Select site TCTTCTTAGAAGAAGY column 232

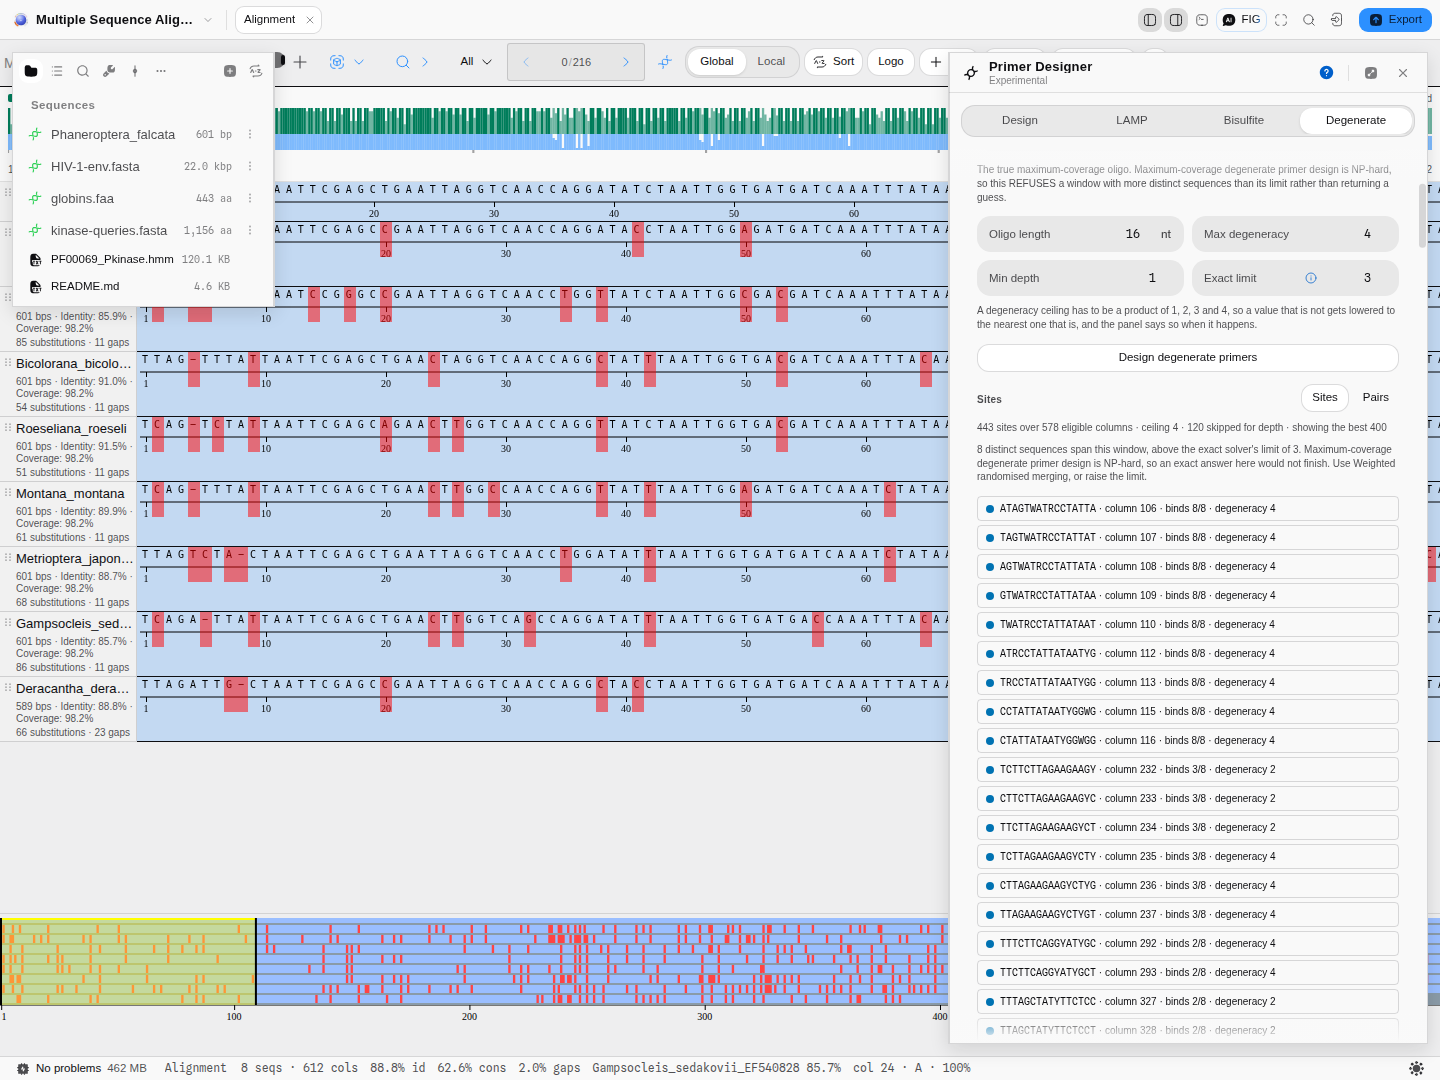[x=1188, y=770]
